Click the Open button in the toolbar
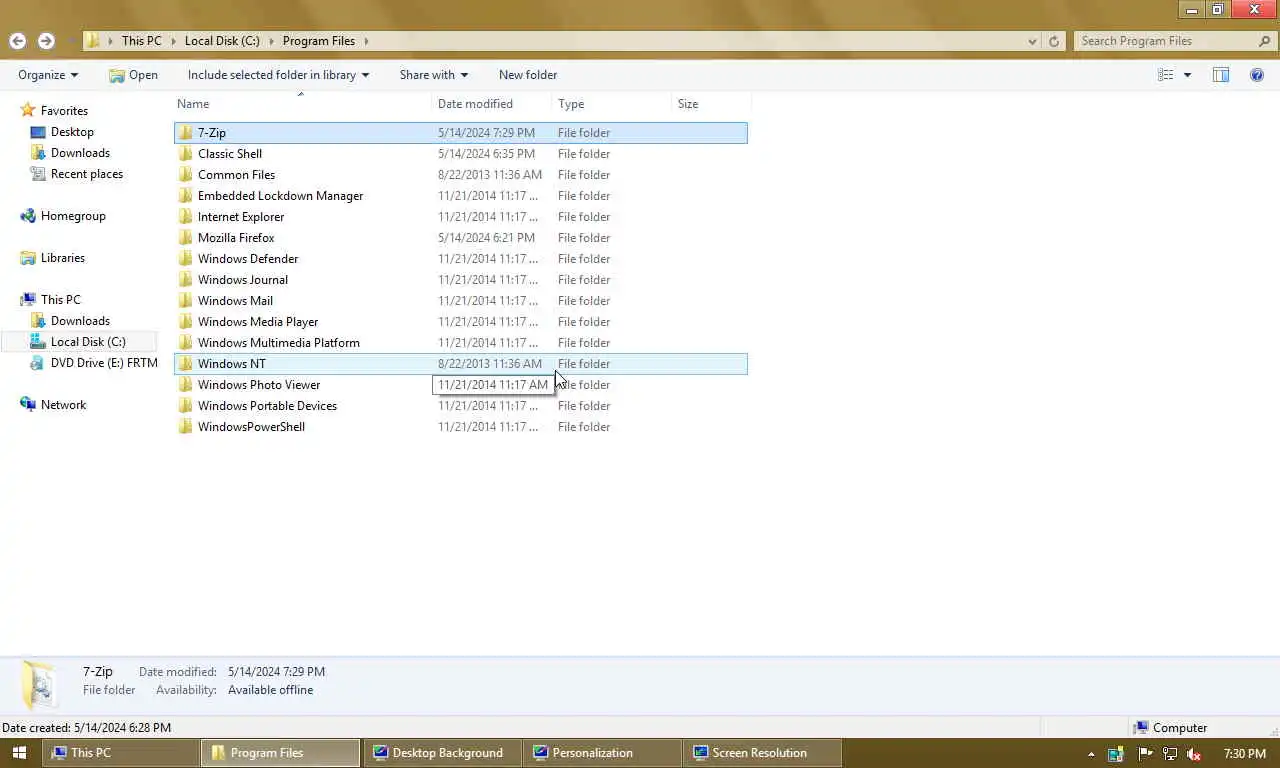Viewport: 1280px width, 768px height. pos(133,75)
